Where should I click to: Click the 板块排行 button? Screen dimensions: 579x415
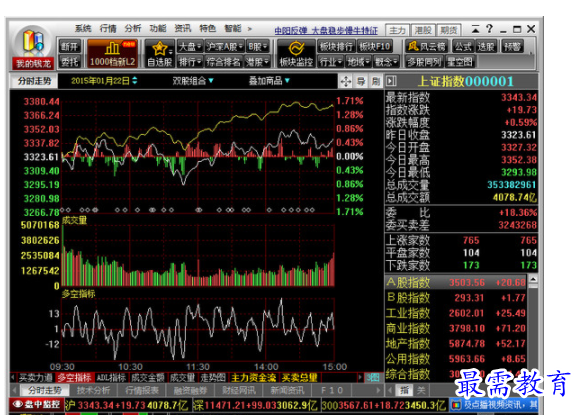[336, 47]
